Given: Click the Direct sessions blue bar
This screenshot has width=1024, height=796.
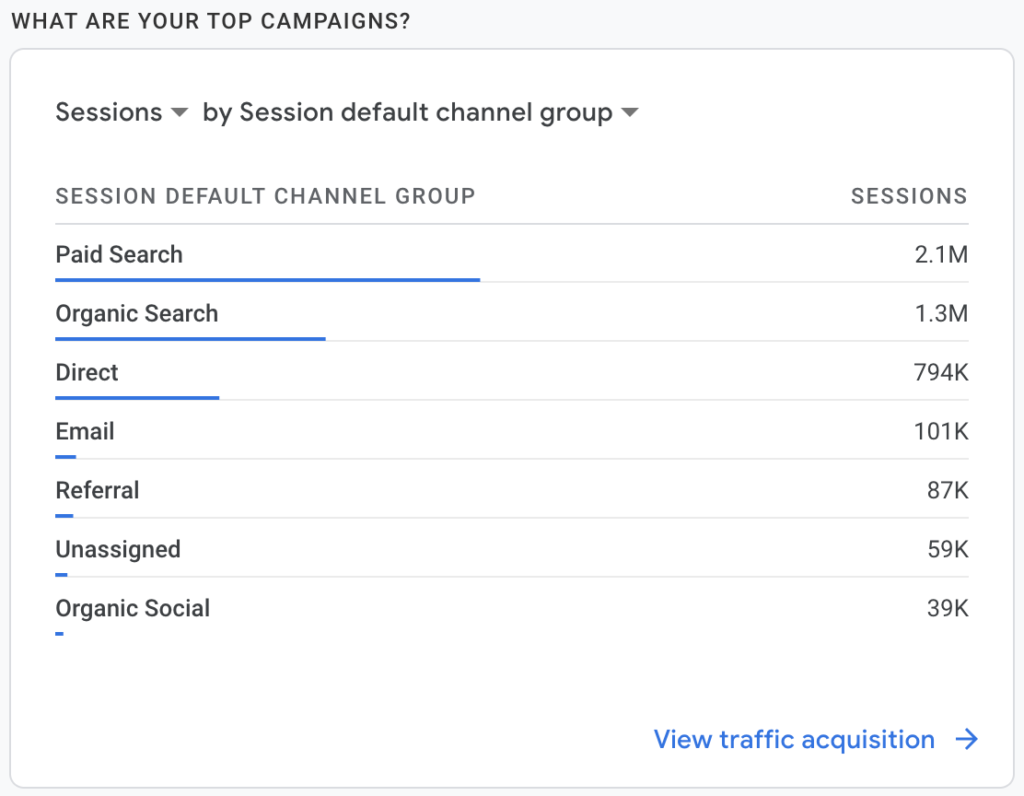Looking at the screenshot, I should coord(137,397).
